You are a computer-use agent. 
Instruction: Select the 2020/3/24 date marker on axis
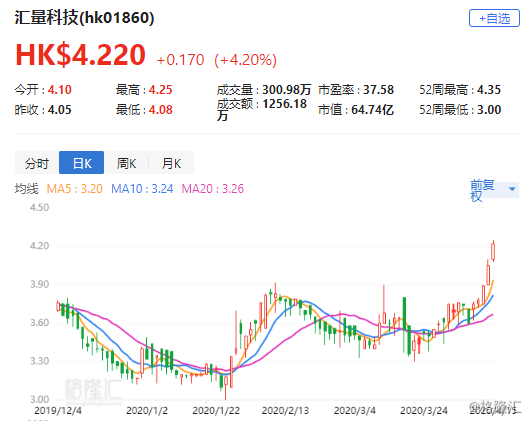[x=424, y=411]
